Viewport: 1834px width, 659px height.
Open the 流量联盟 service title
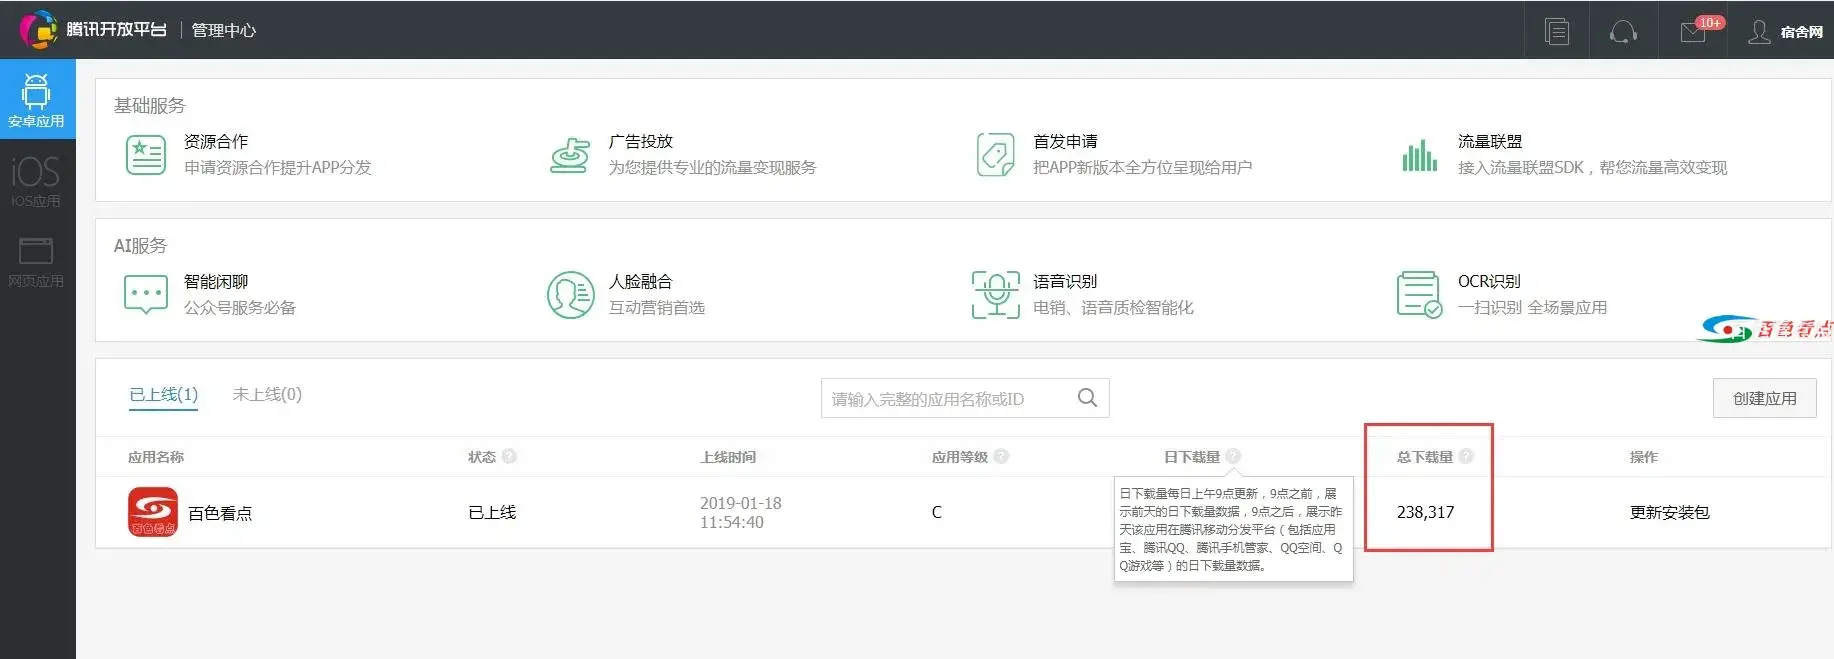tap(1490, 142)
